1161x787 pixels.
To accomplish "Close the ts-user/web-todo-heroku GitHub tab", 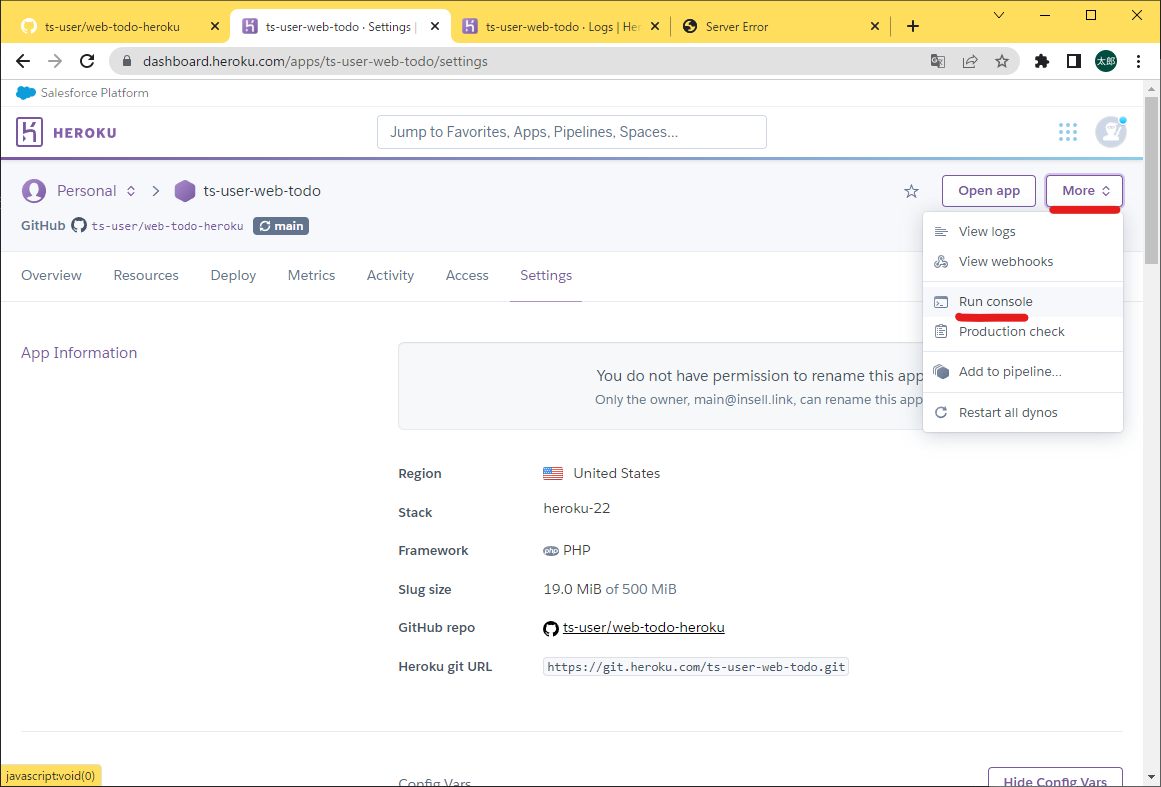I will pos(215,27).
